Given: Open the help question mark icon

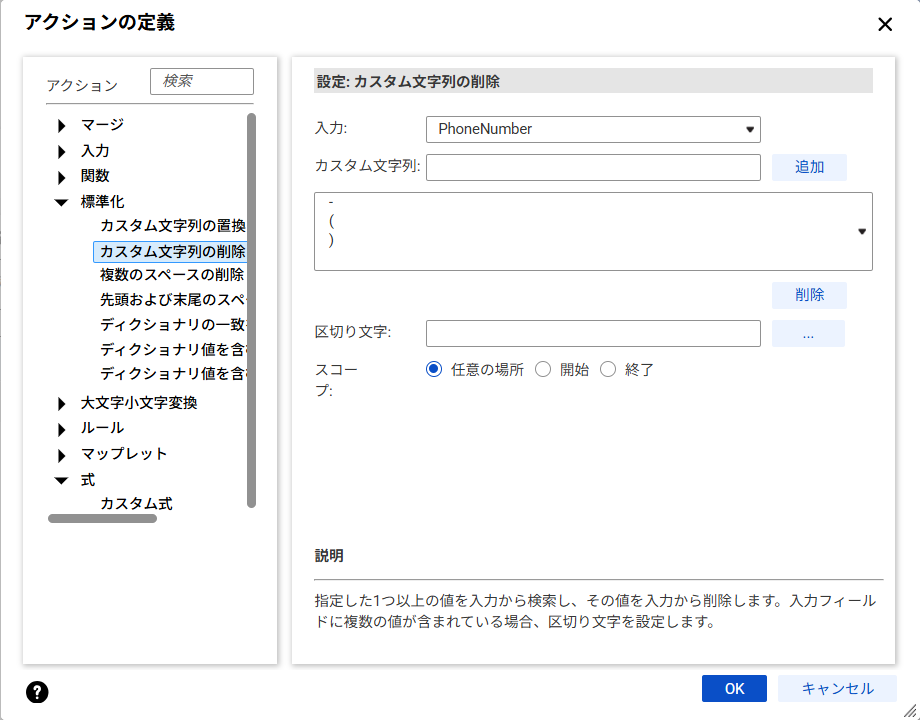Looking at the screenshot, I should pos(37,692).
